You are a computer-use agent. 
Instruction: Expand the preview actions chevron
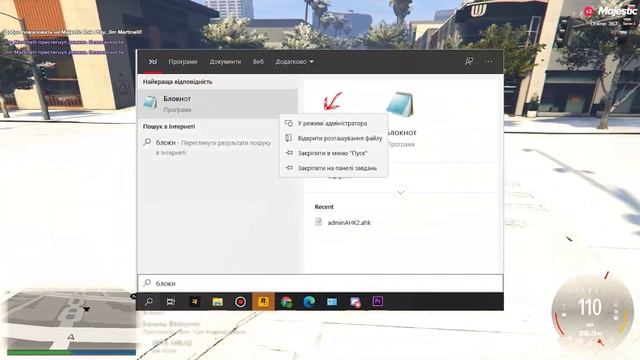pos(400,192)
